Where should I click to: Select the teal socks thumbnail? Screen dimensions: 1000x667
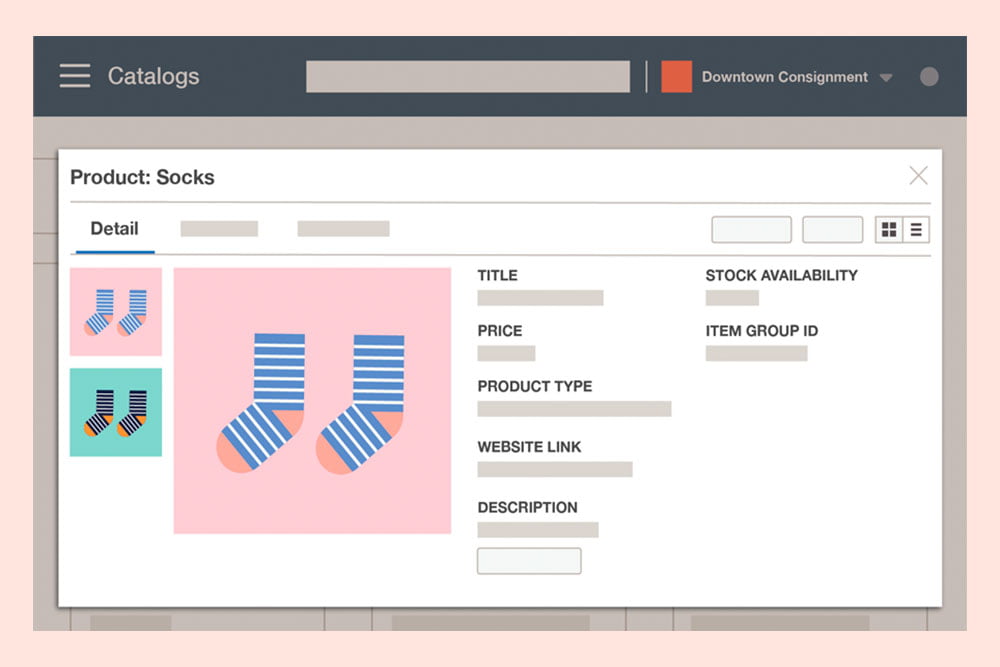[115, 412]
